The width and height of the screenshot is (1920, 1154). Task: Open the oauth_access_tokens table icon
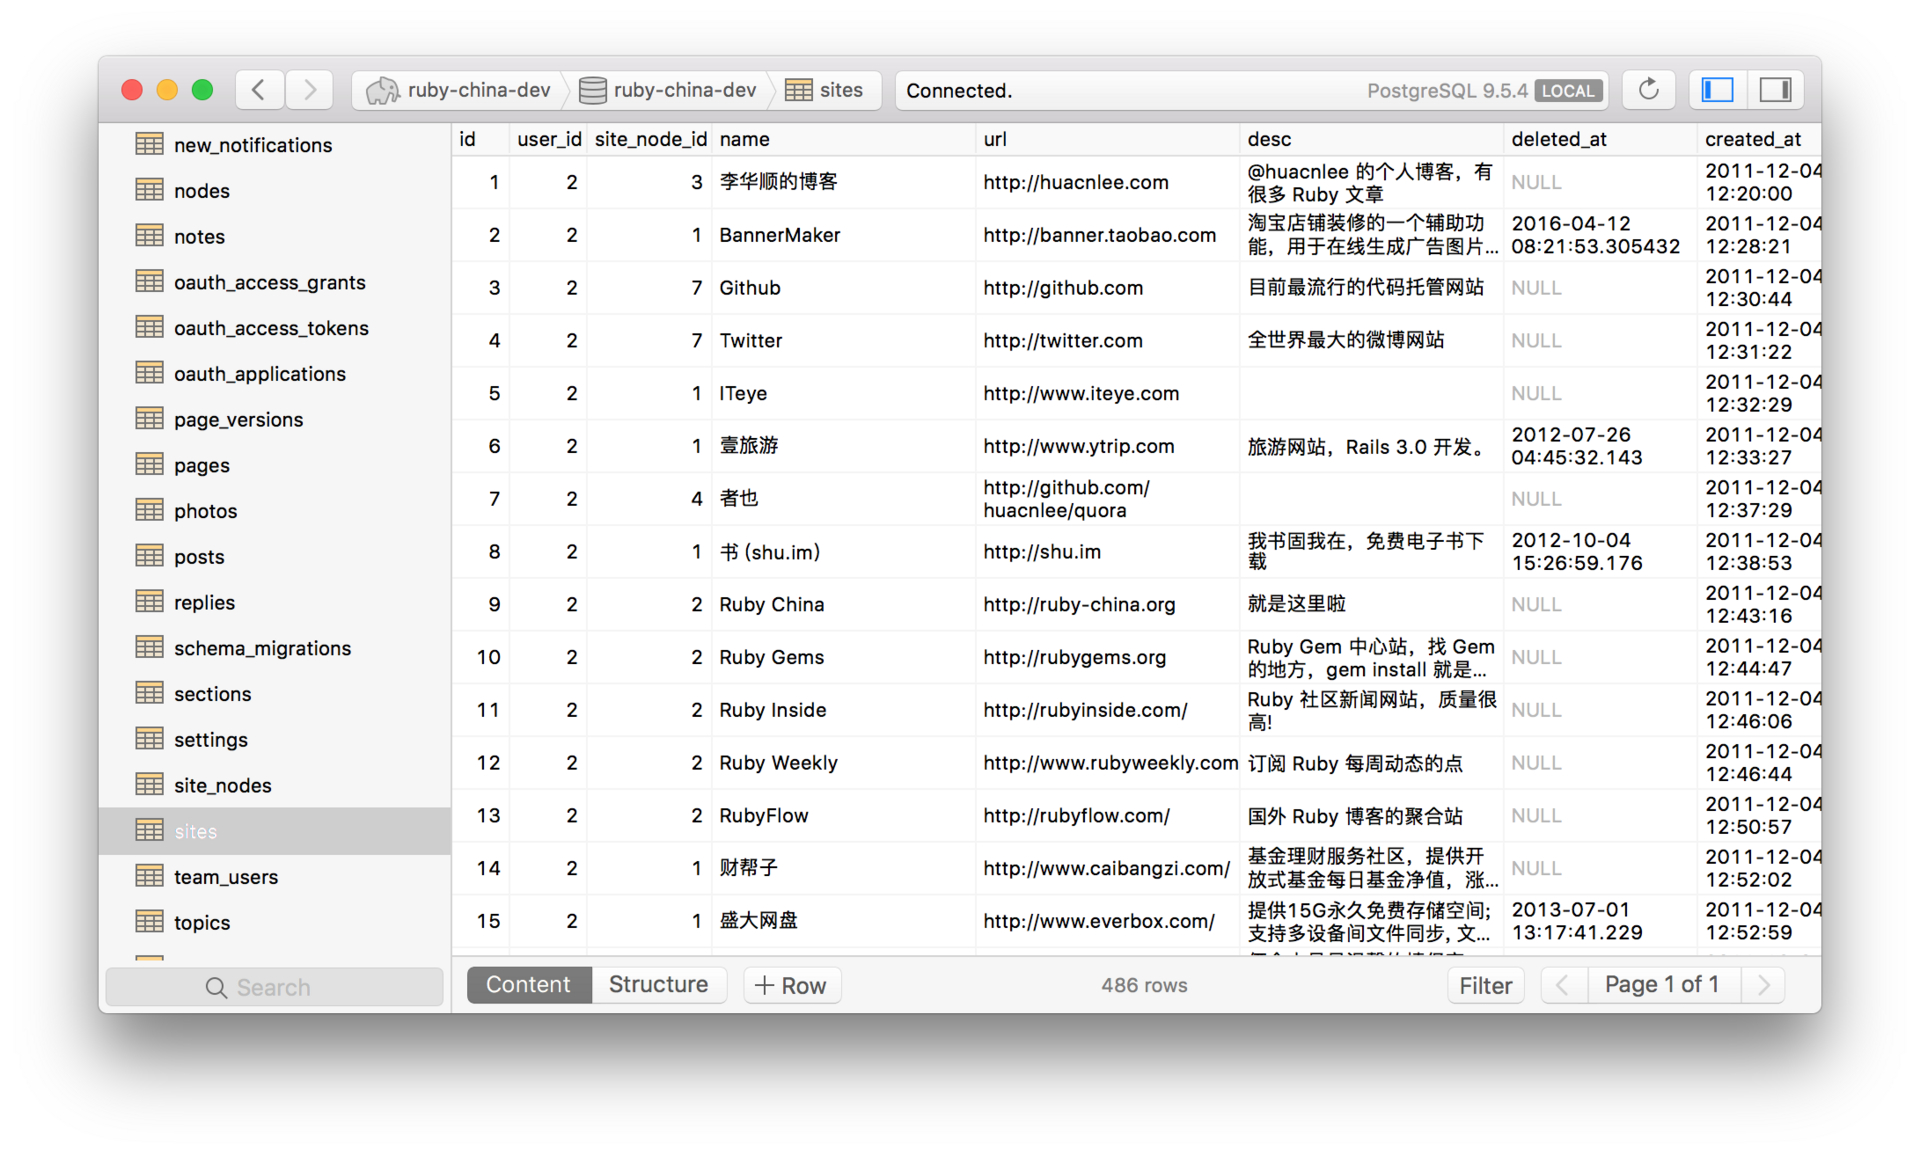[150, 327]
